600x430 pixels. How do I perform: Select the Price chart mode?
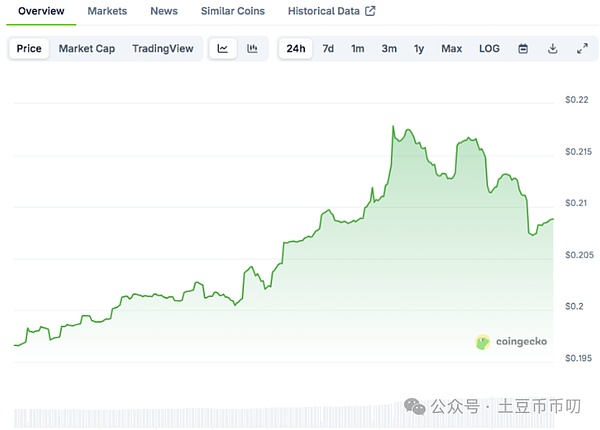(x=29, y=48)
